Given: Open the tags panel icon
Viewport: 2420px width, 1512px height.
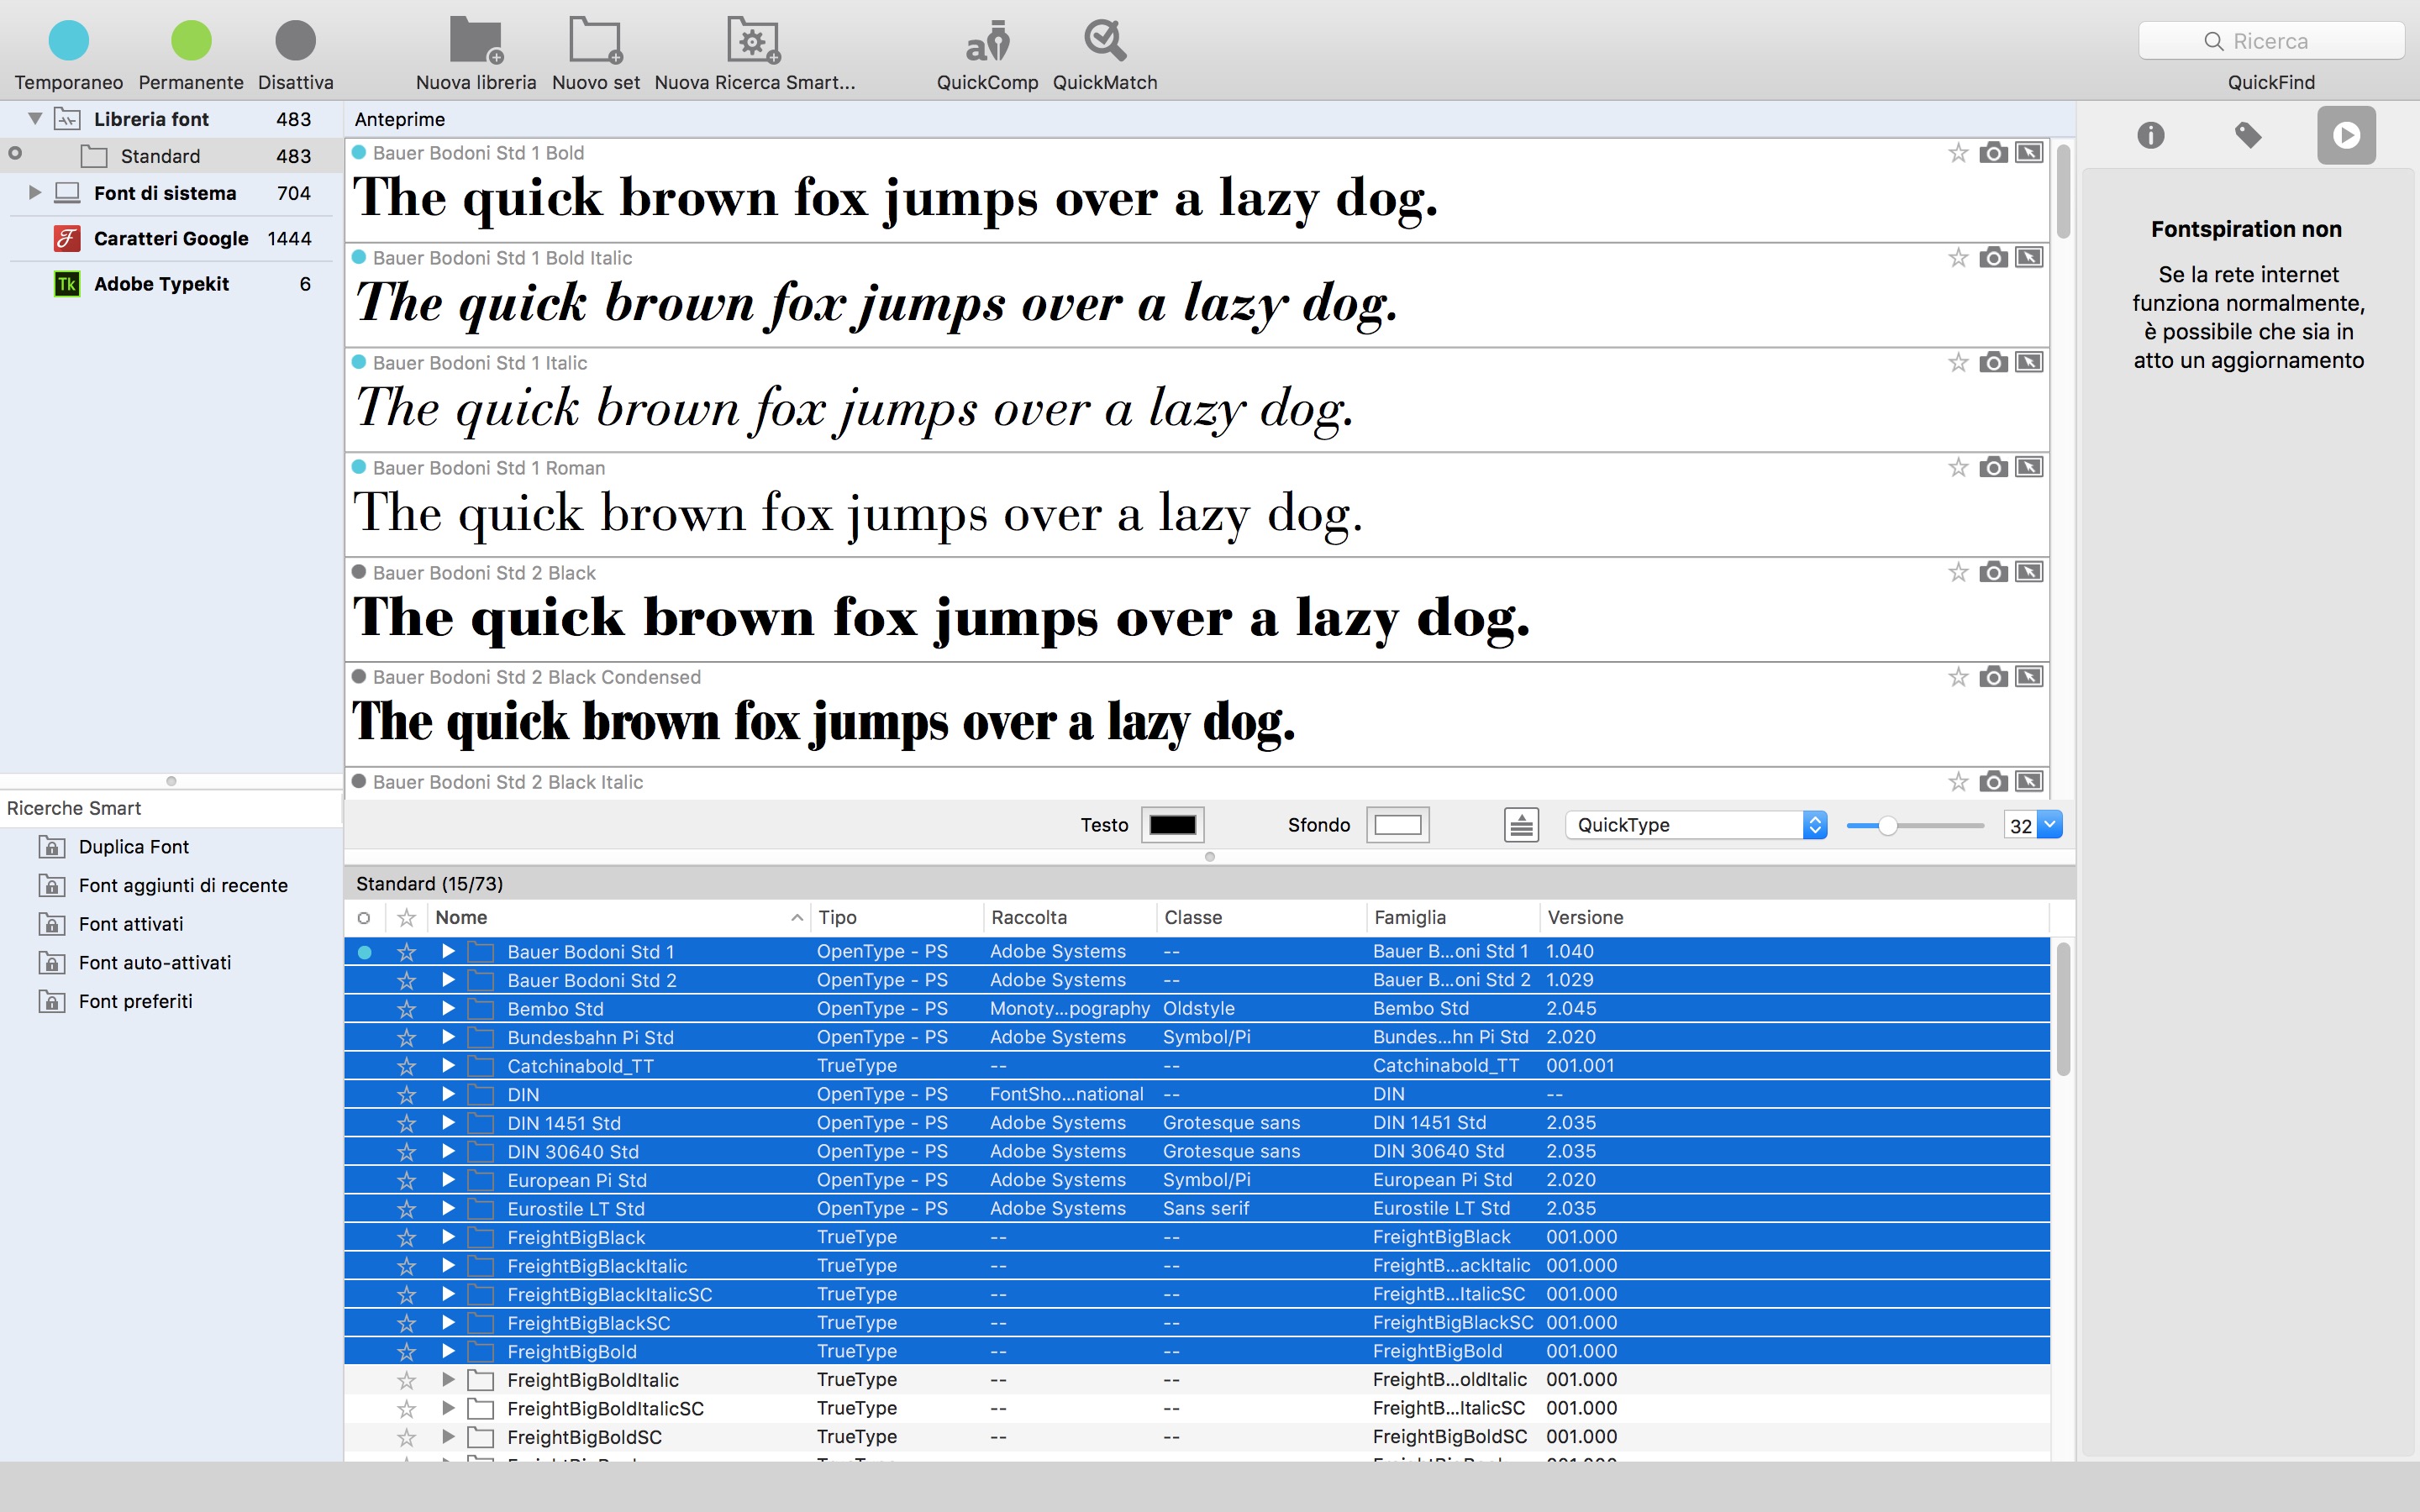Looking at the screenshot, I should (2248, 135).
